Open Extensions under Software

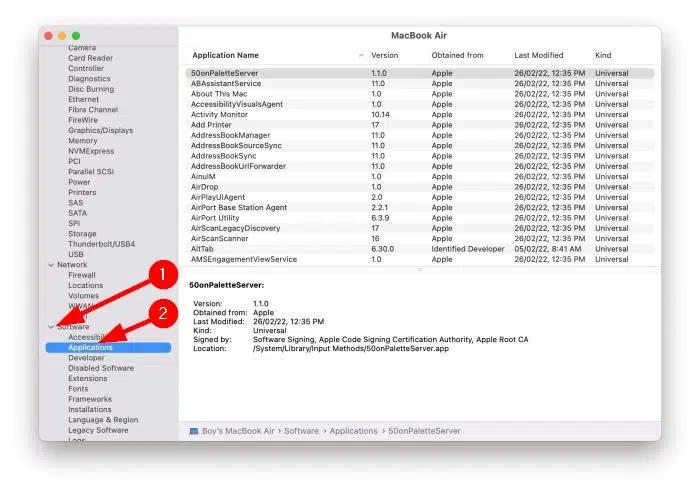pyautogui.click(x=88, y=379)
